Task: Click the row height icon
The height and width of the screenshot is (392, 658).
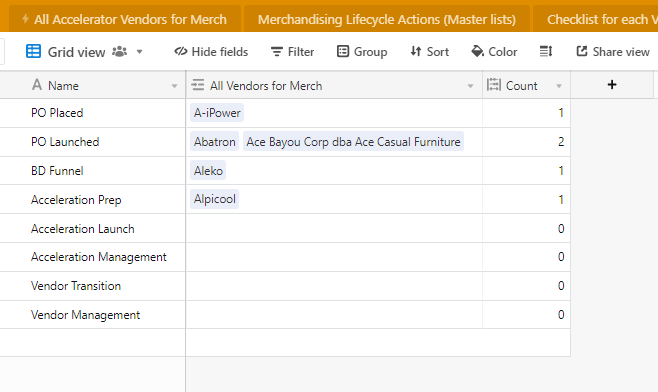Action: point(546,52)
